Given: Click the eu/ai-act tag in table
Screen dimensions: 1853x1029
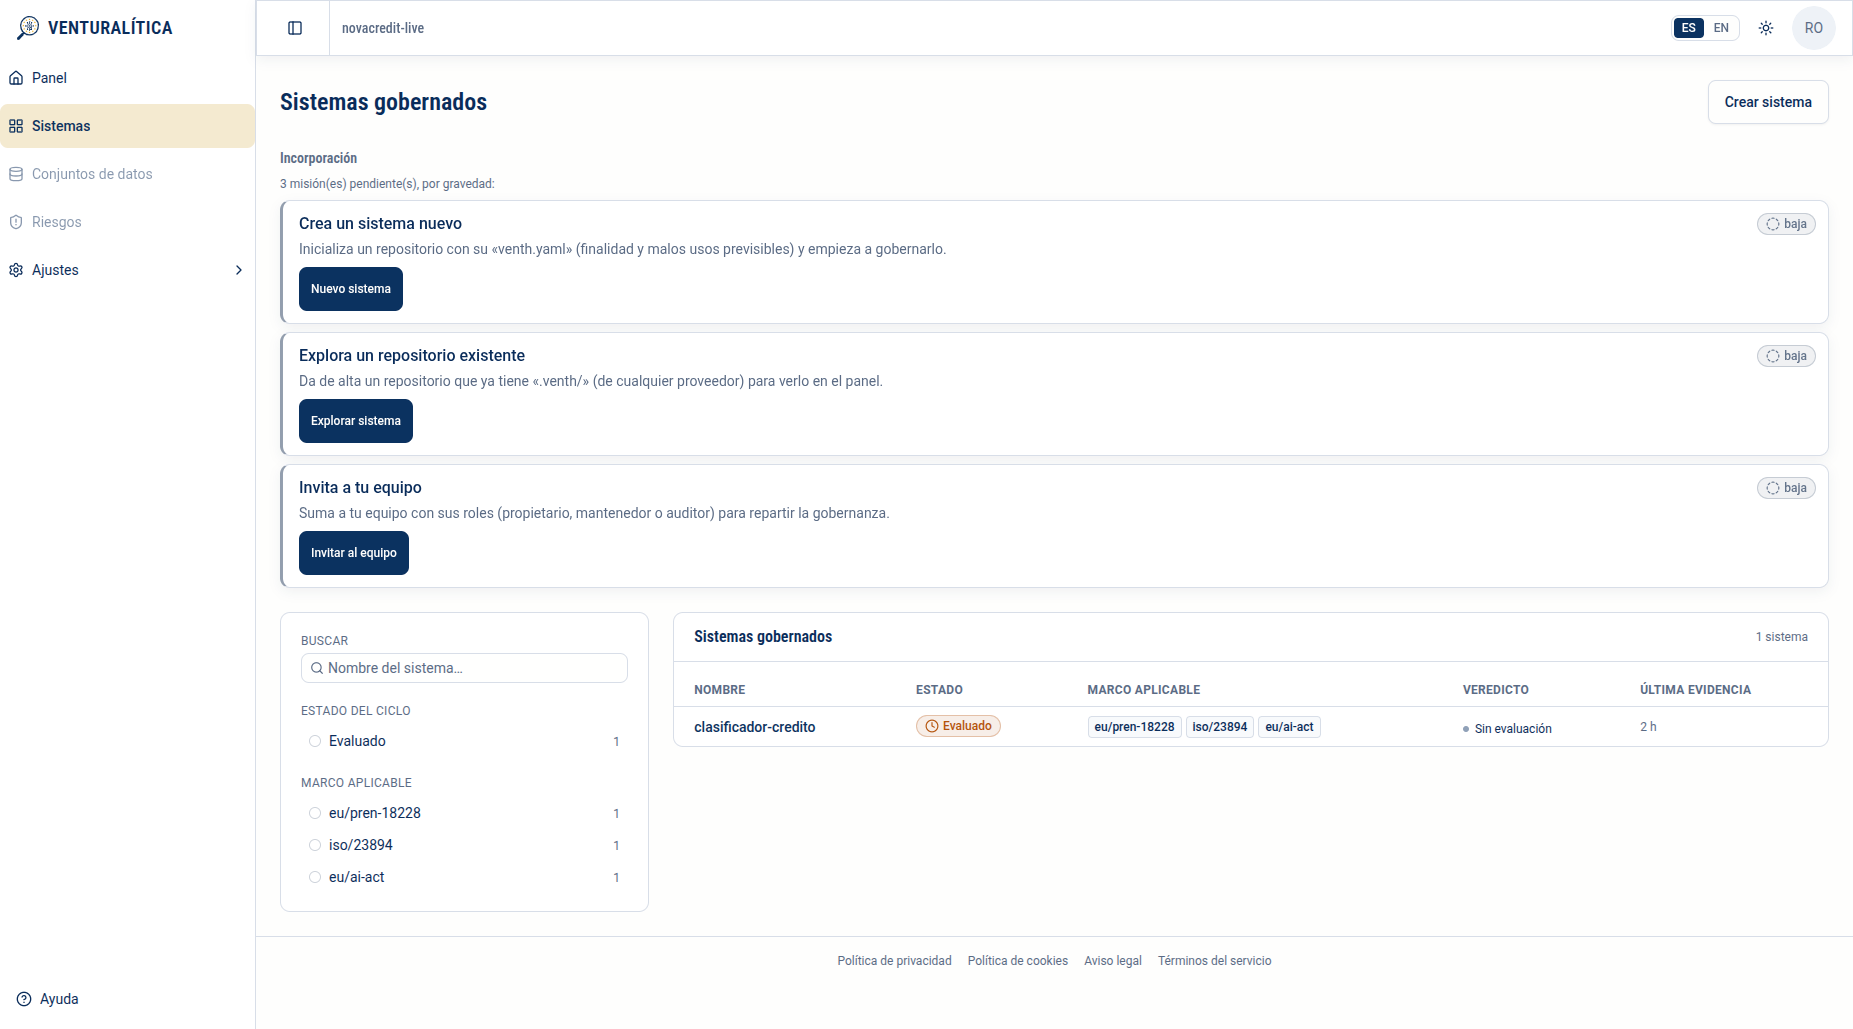Looking at the screenshot, I should (1290, 727).
